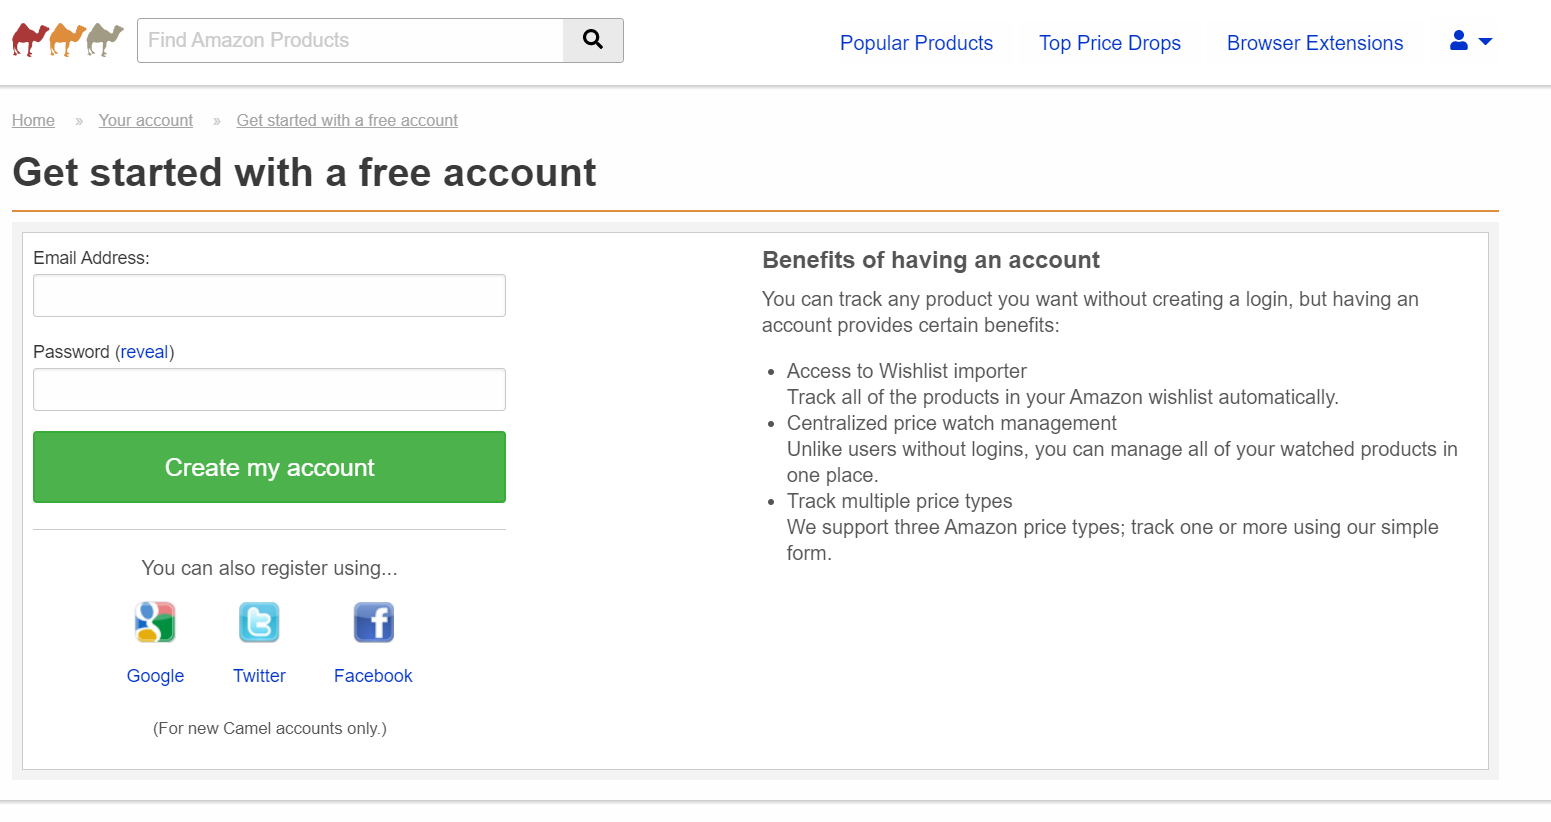This screenshot has width=1551, height=822.
Task: Click the Facebook logo icon
Action: 374,622
